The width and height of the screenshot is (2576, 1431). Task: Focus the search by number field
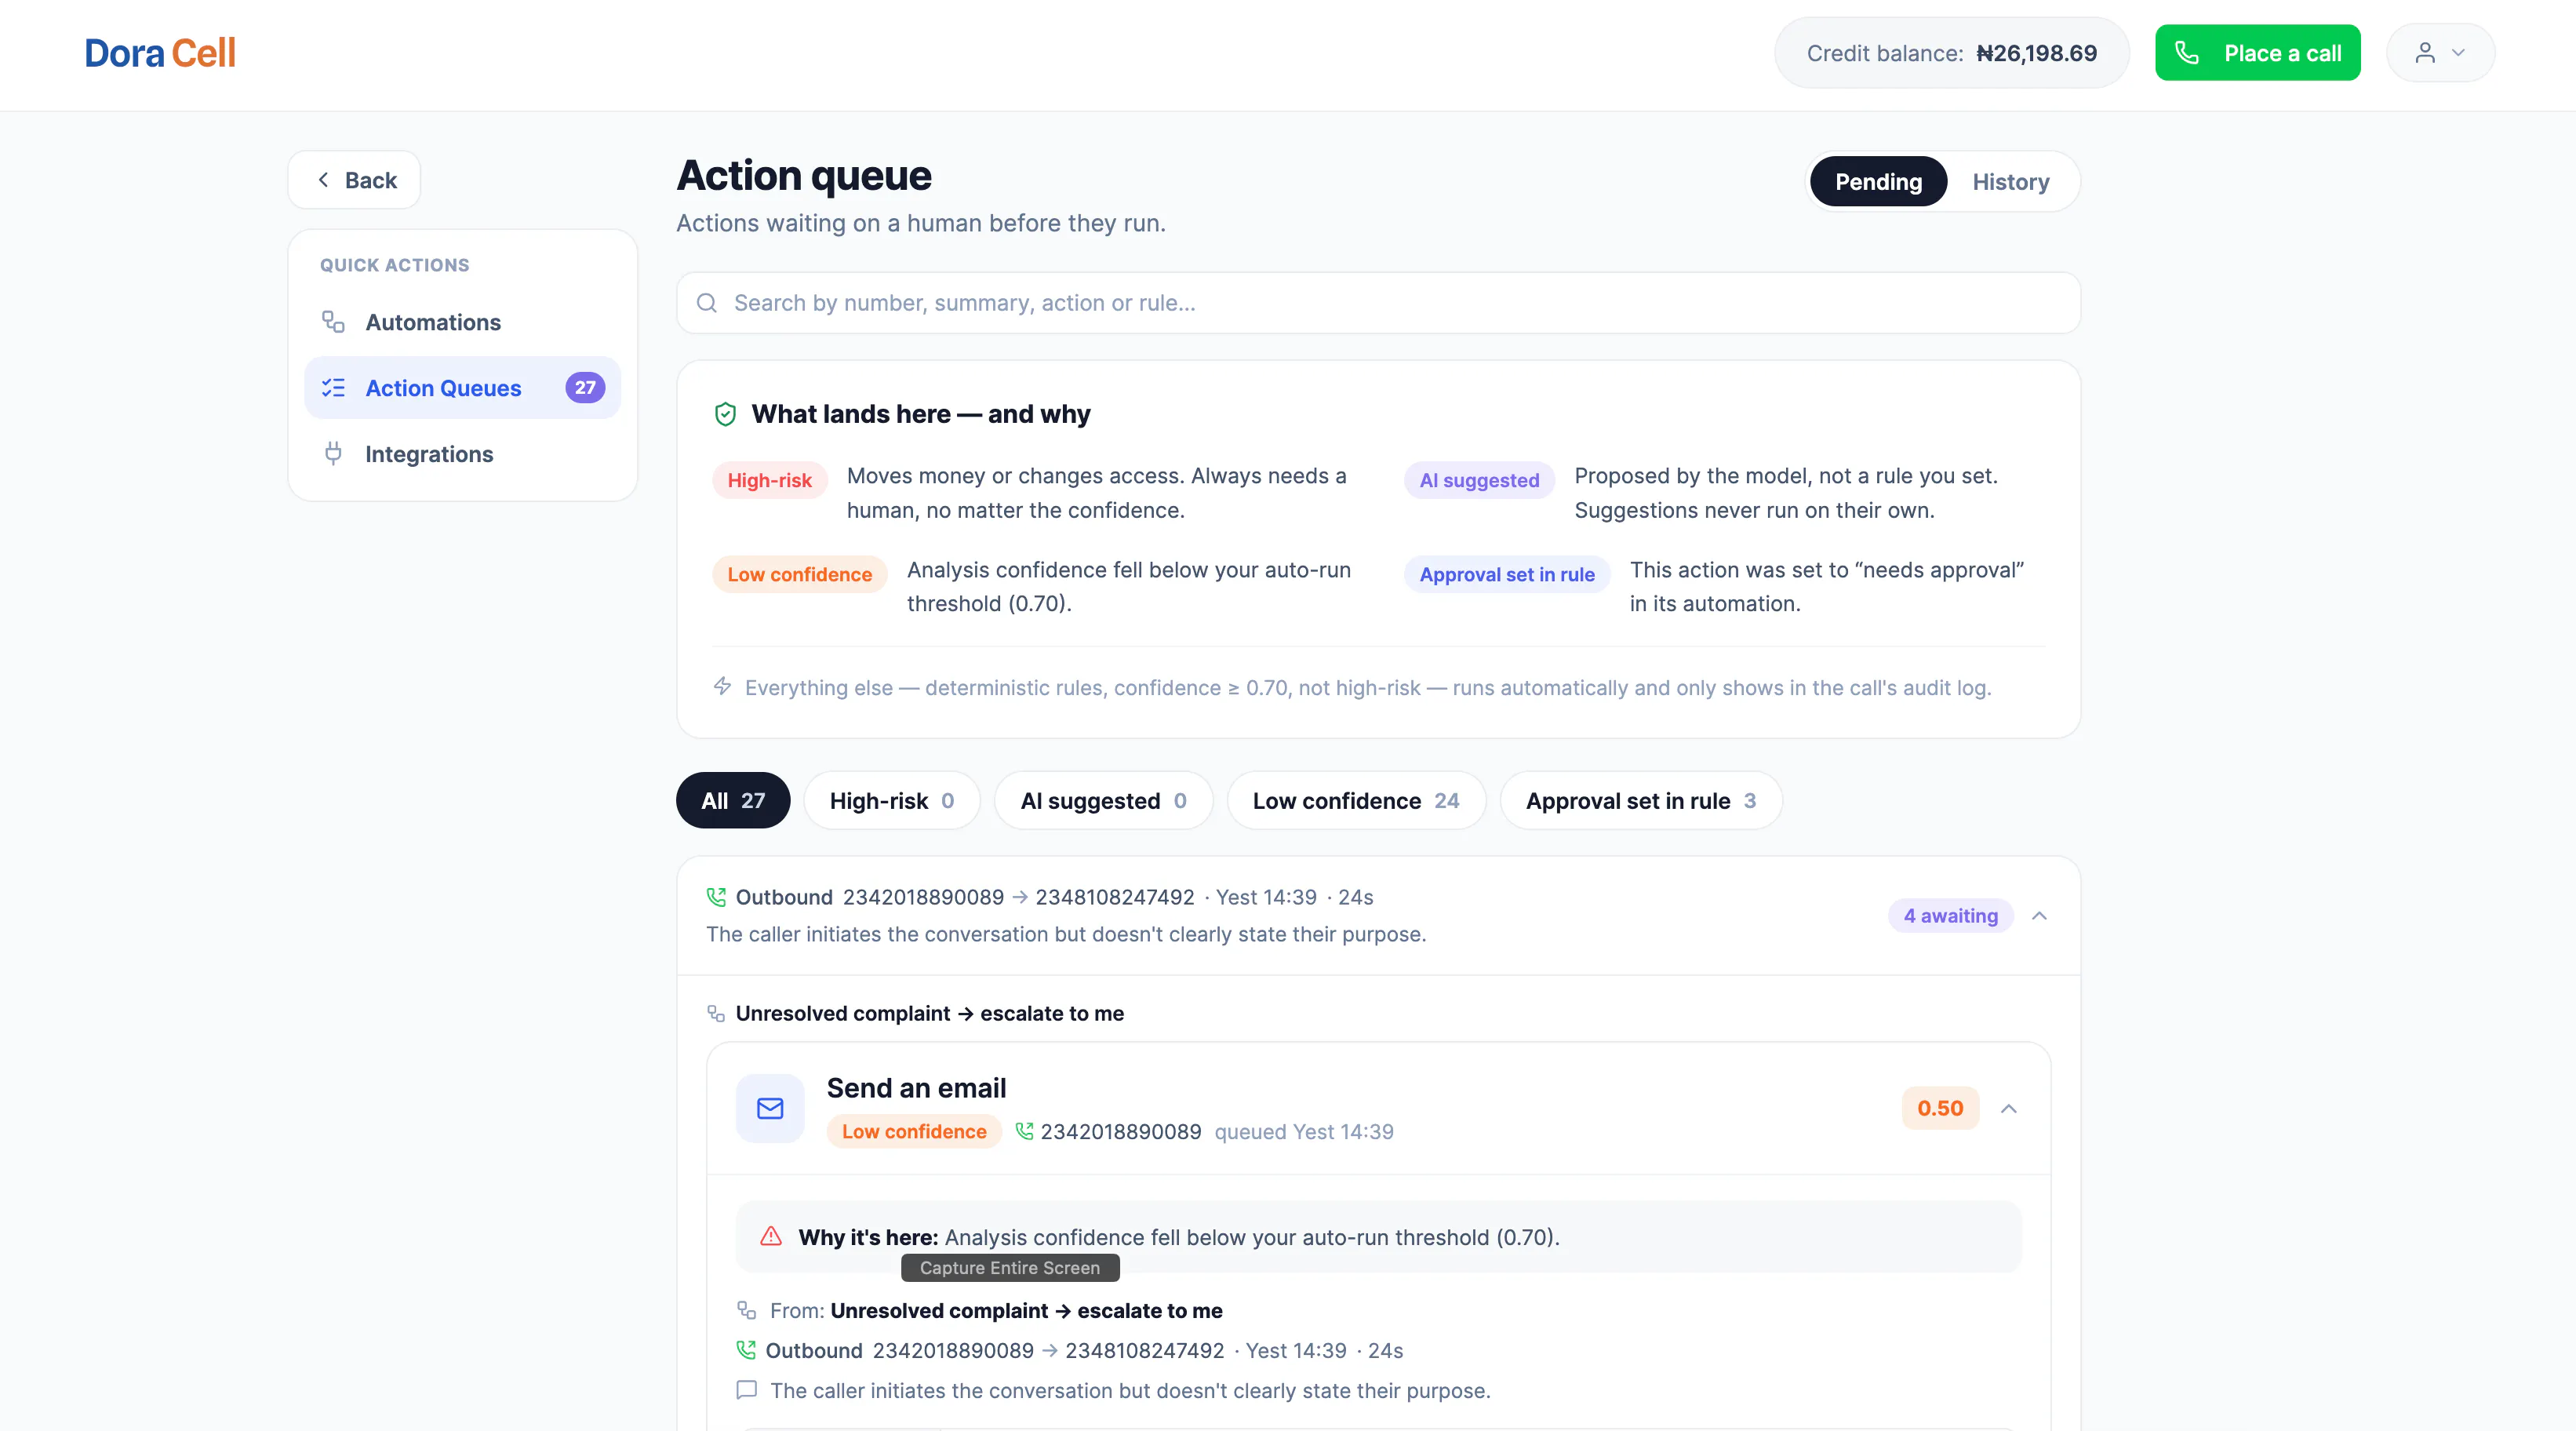point(1378,303)
